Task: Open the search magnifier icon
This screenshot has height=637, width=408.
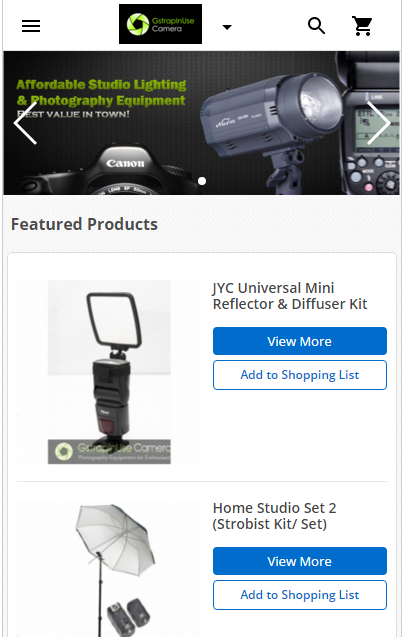Action: coord(317,26)
